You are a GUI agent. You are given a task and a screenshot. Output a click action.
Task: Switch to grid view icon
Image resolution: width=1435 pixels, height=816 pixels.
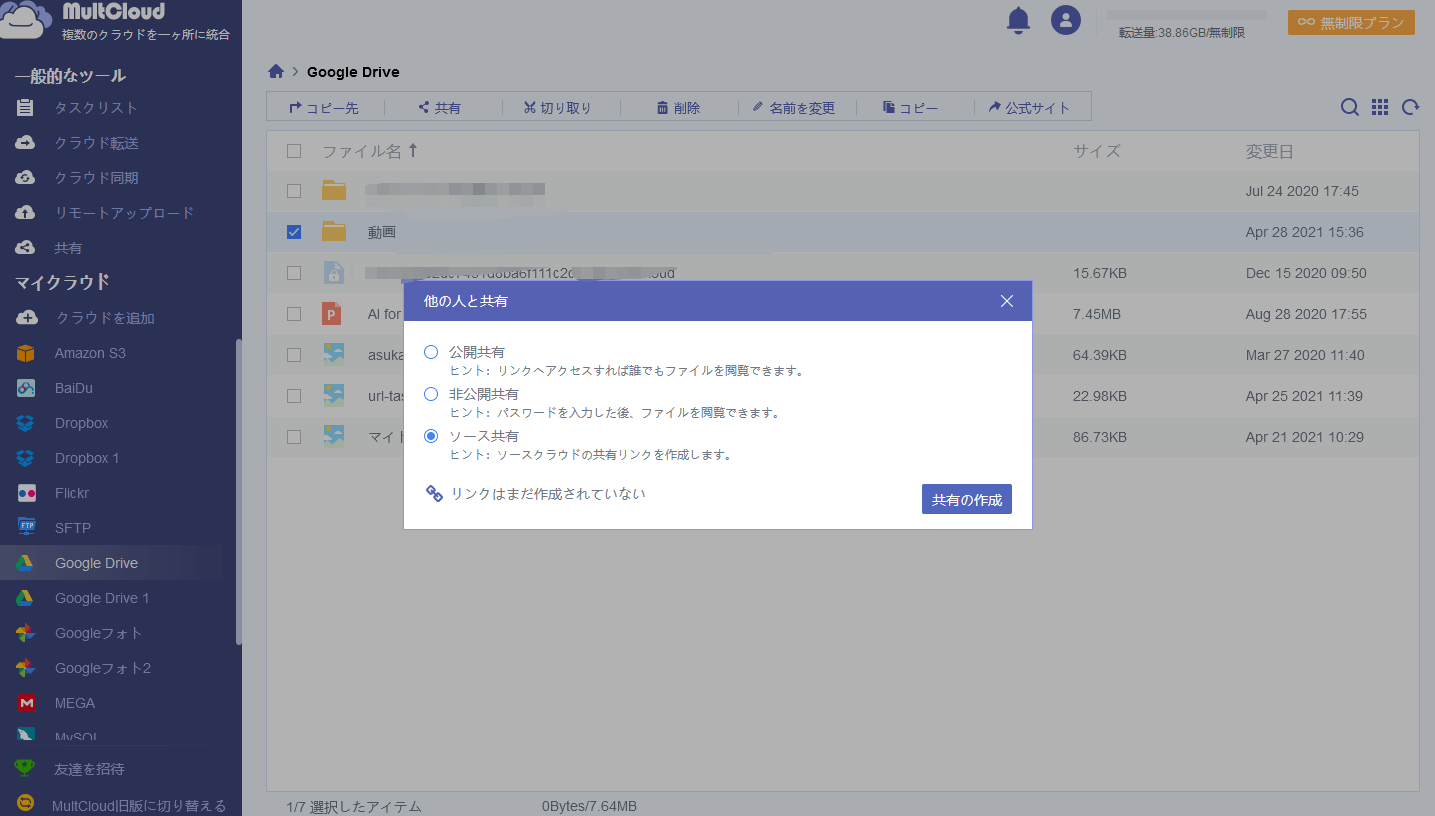click(x=1380, y=108)
